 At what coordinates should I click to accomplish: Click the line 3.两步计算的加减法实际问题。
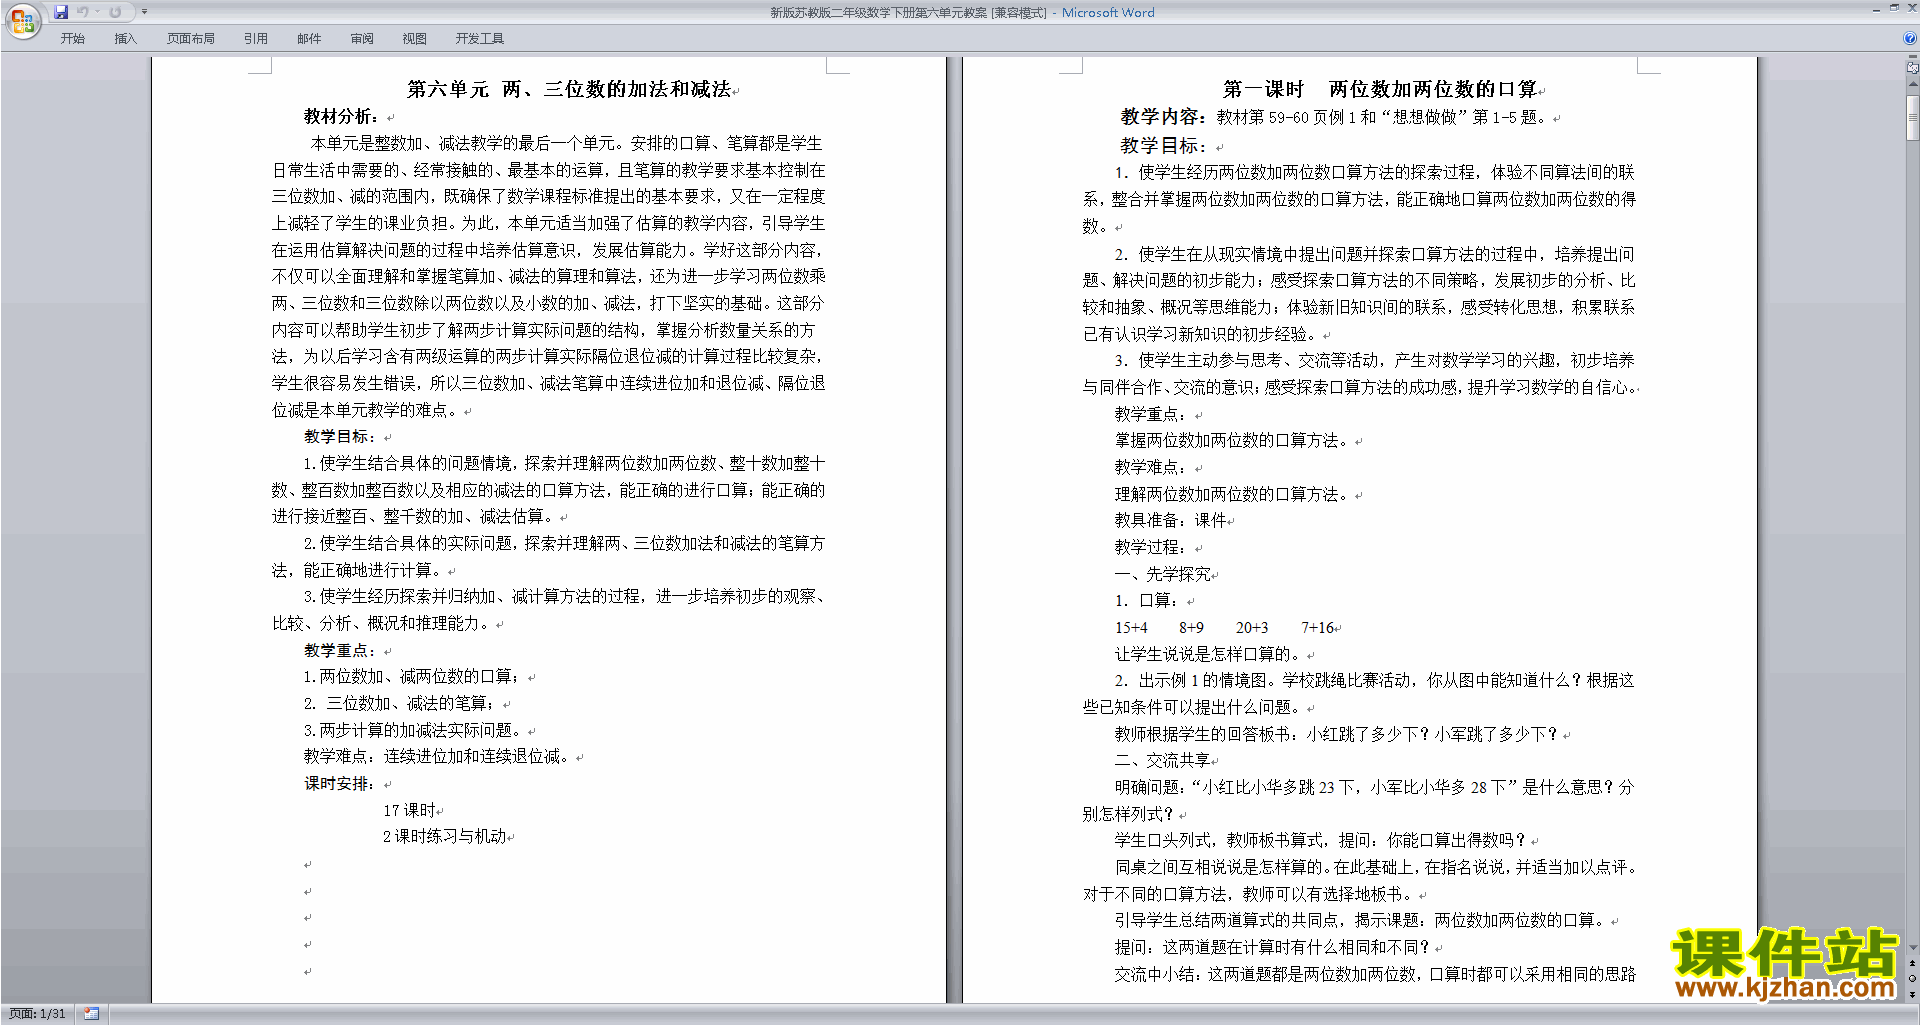point(413,730)
